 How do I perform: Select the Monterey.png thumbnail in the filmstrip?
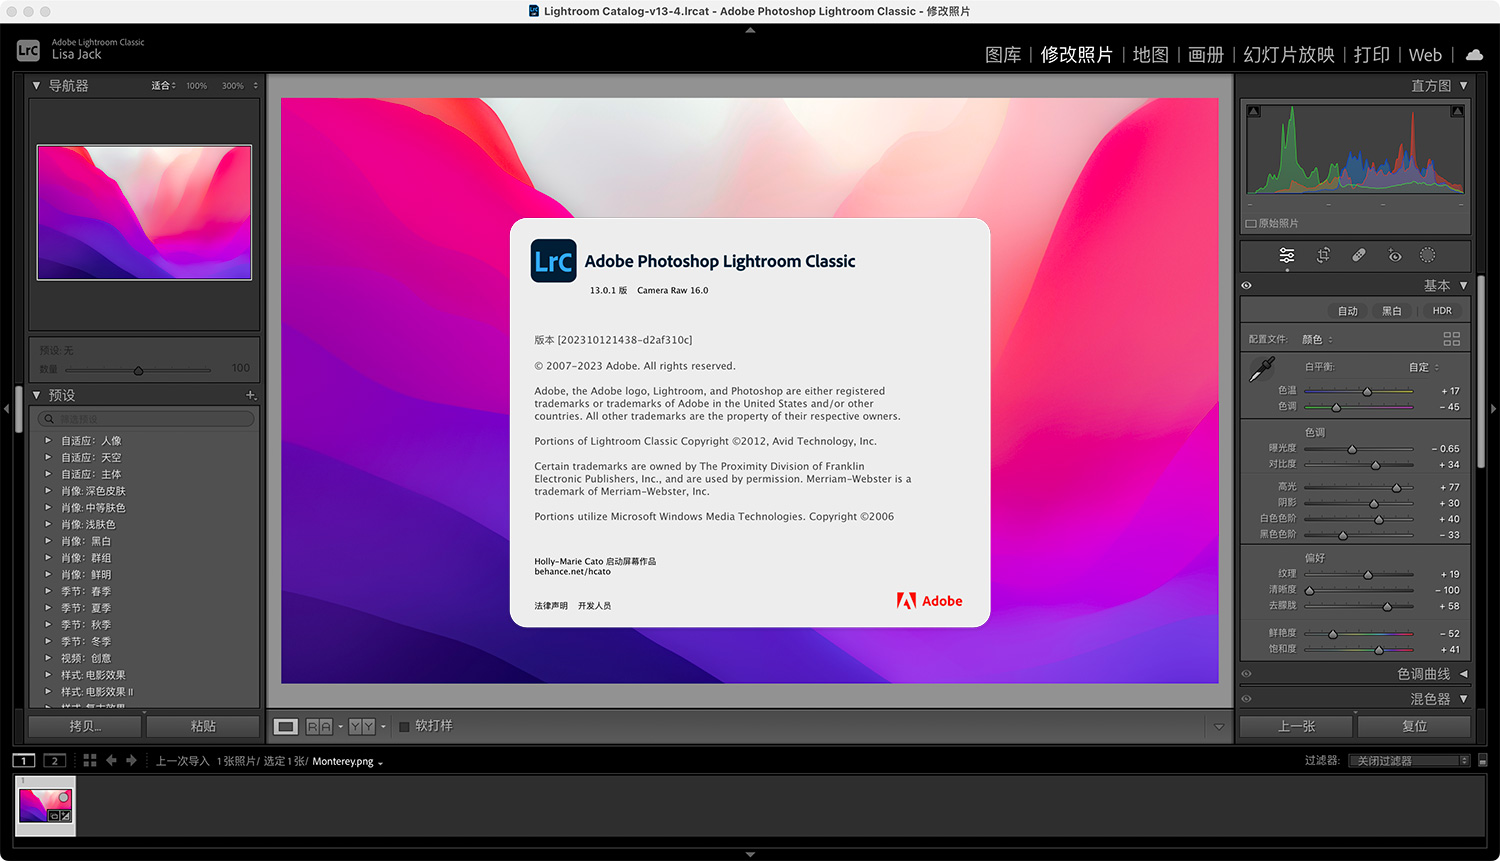tap(44, 804)
